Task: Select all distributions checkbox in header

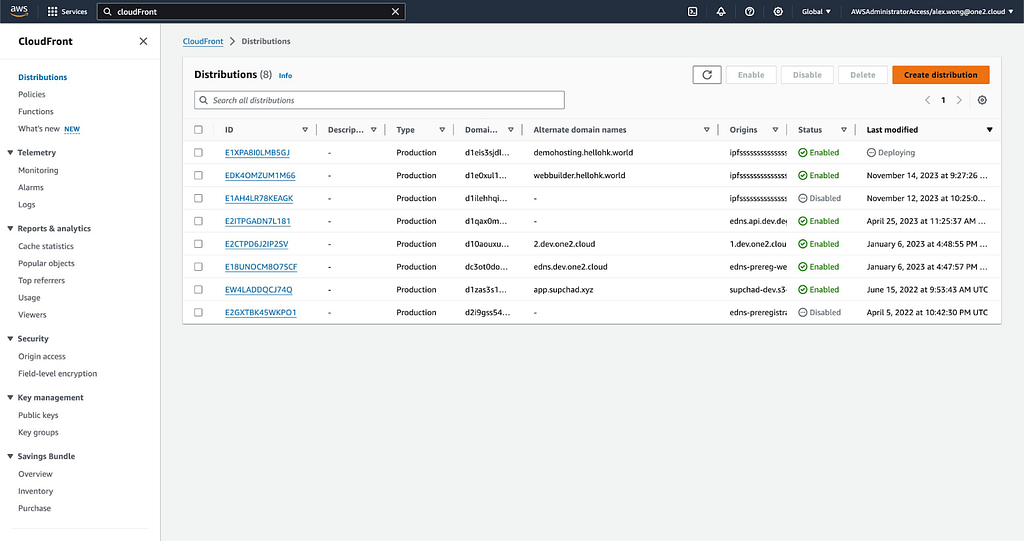Action: click(x=199, y=129)
